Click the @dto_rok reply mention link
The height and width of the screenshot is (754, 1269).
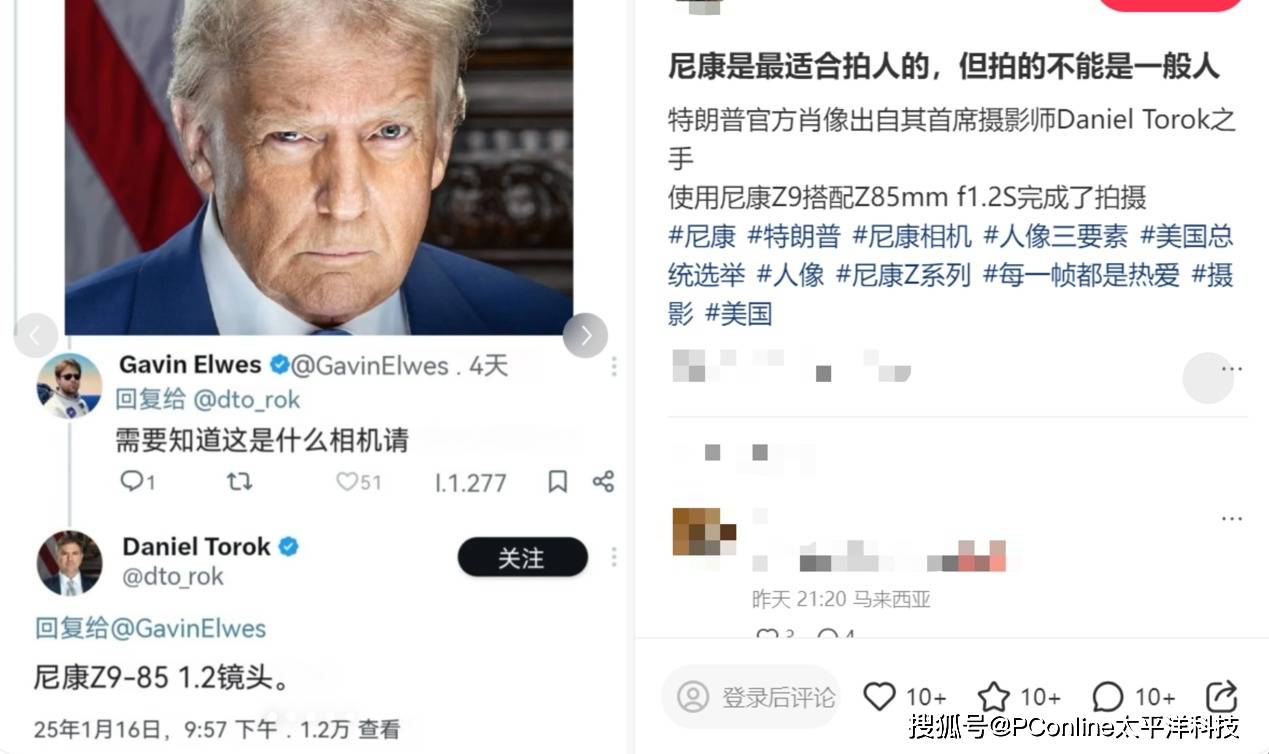click(x=246, y=399)
